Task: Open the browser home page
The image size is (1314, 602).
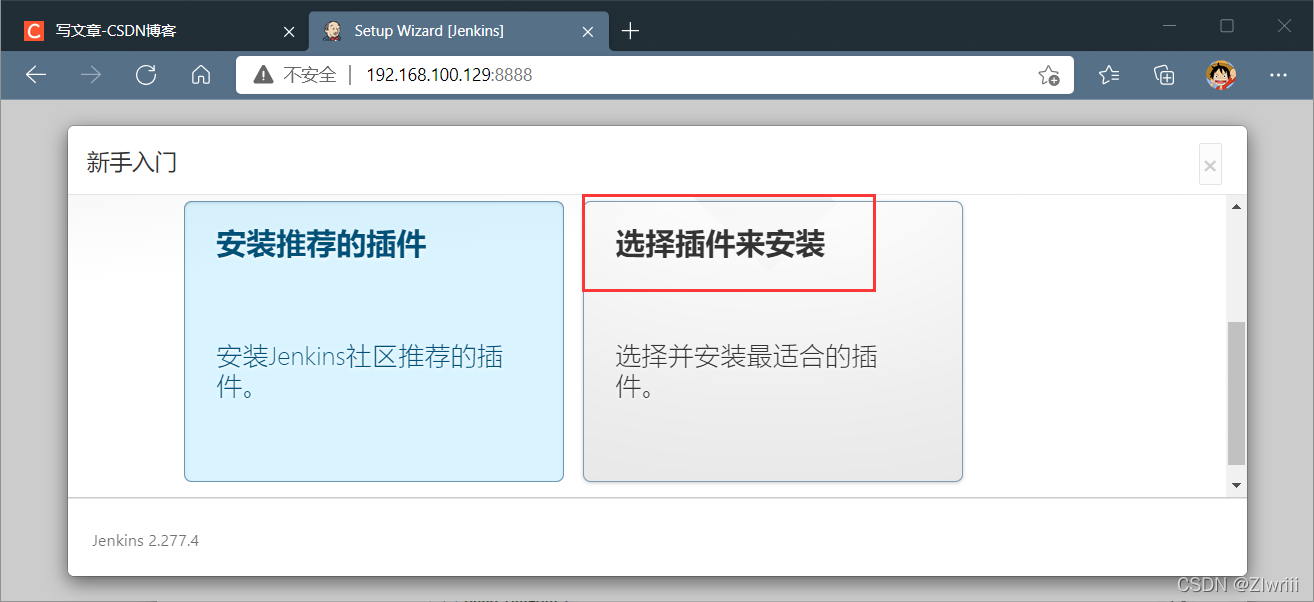Action: [201, 75]
